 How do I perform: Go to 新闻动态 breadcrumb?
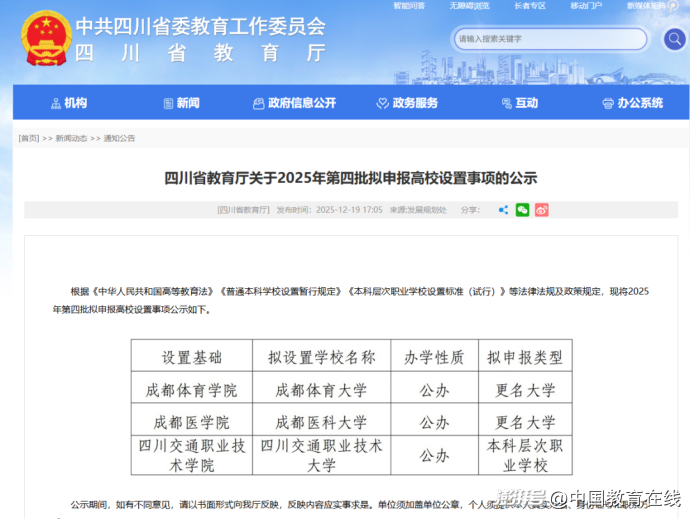pos(71,138)
